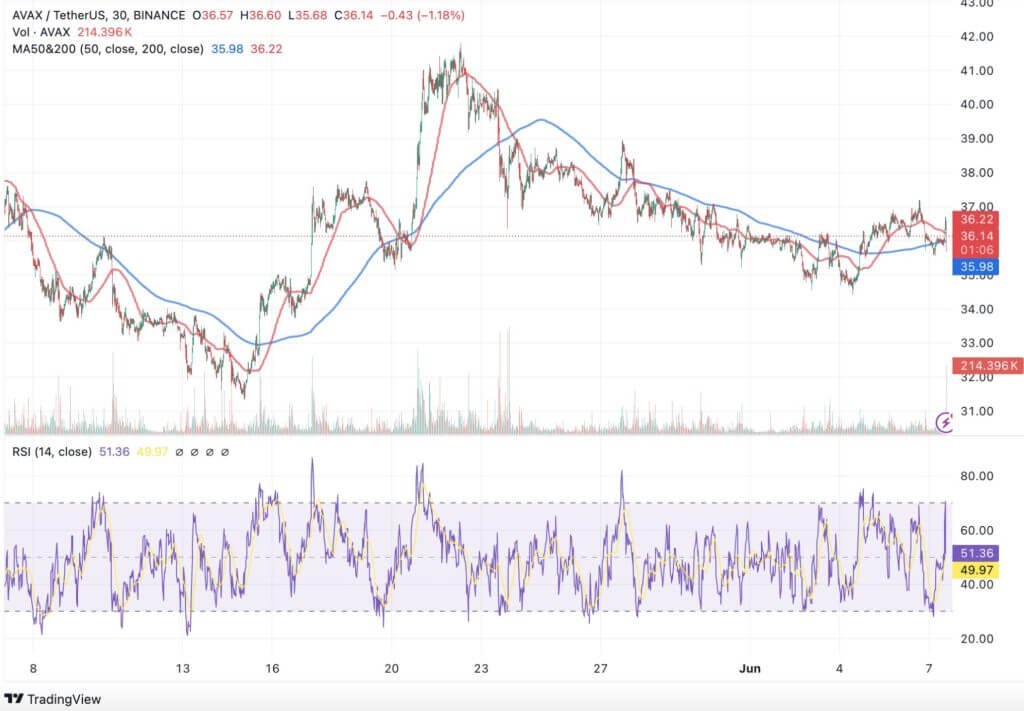This screenshot has width=1024, height=711.
Task: Click the yellow RSI value 49.97 in the legend
Action: (152, 452)
